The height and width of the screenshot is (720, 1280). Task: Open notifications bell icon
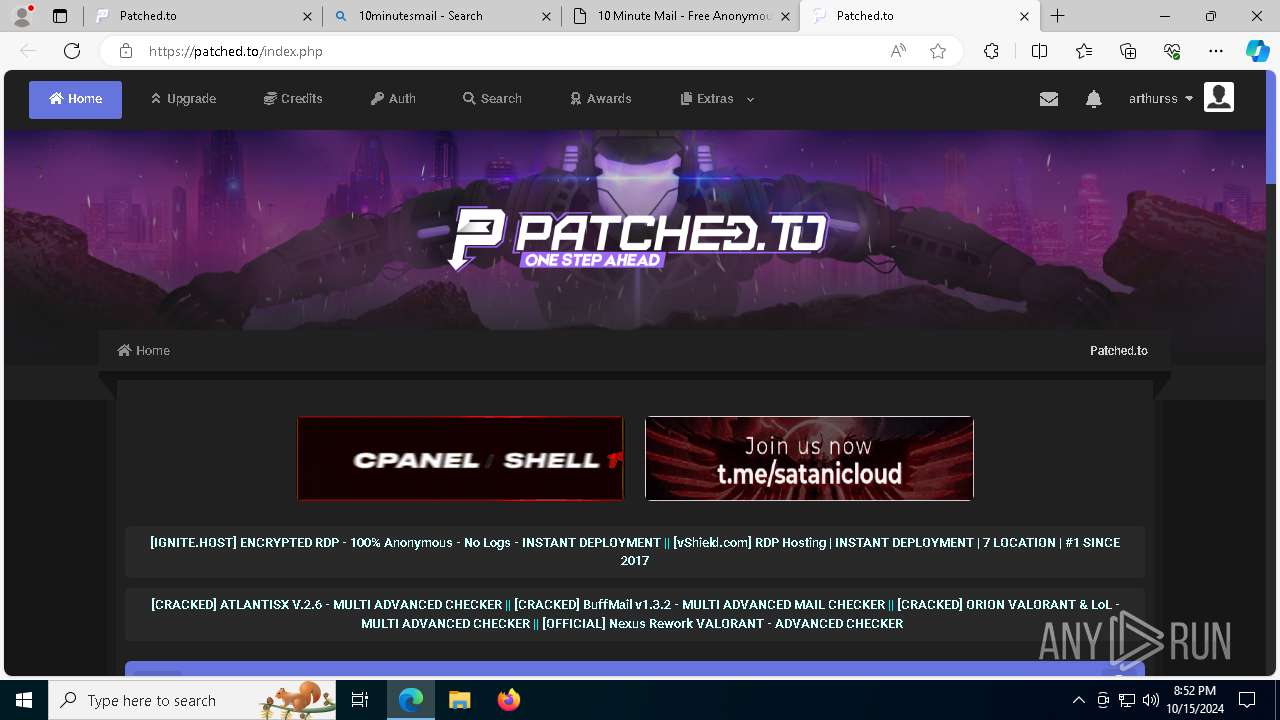1094,99
